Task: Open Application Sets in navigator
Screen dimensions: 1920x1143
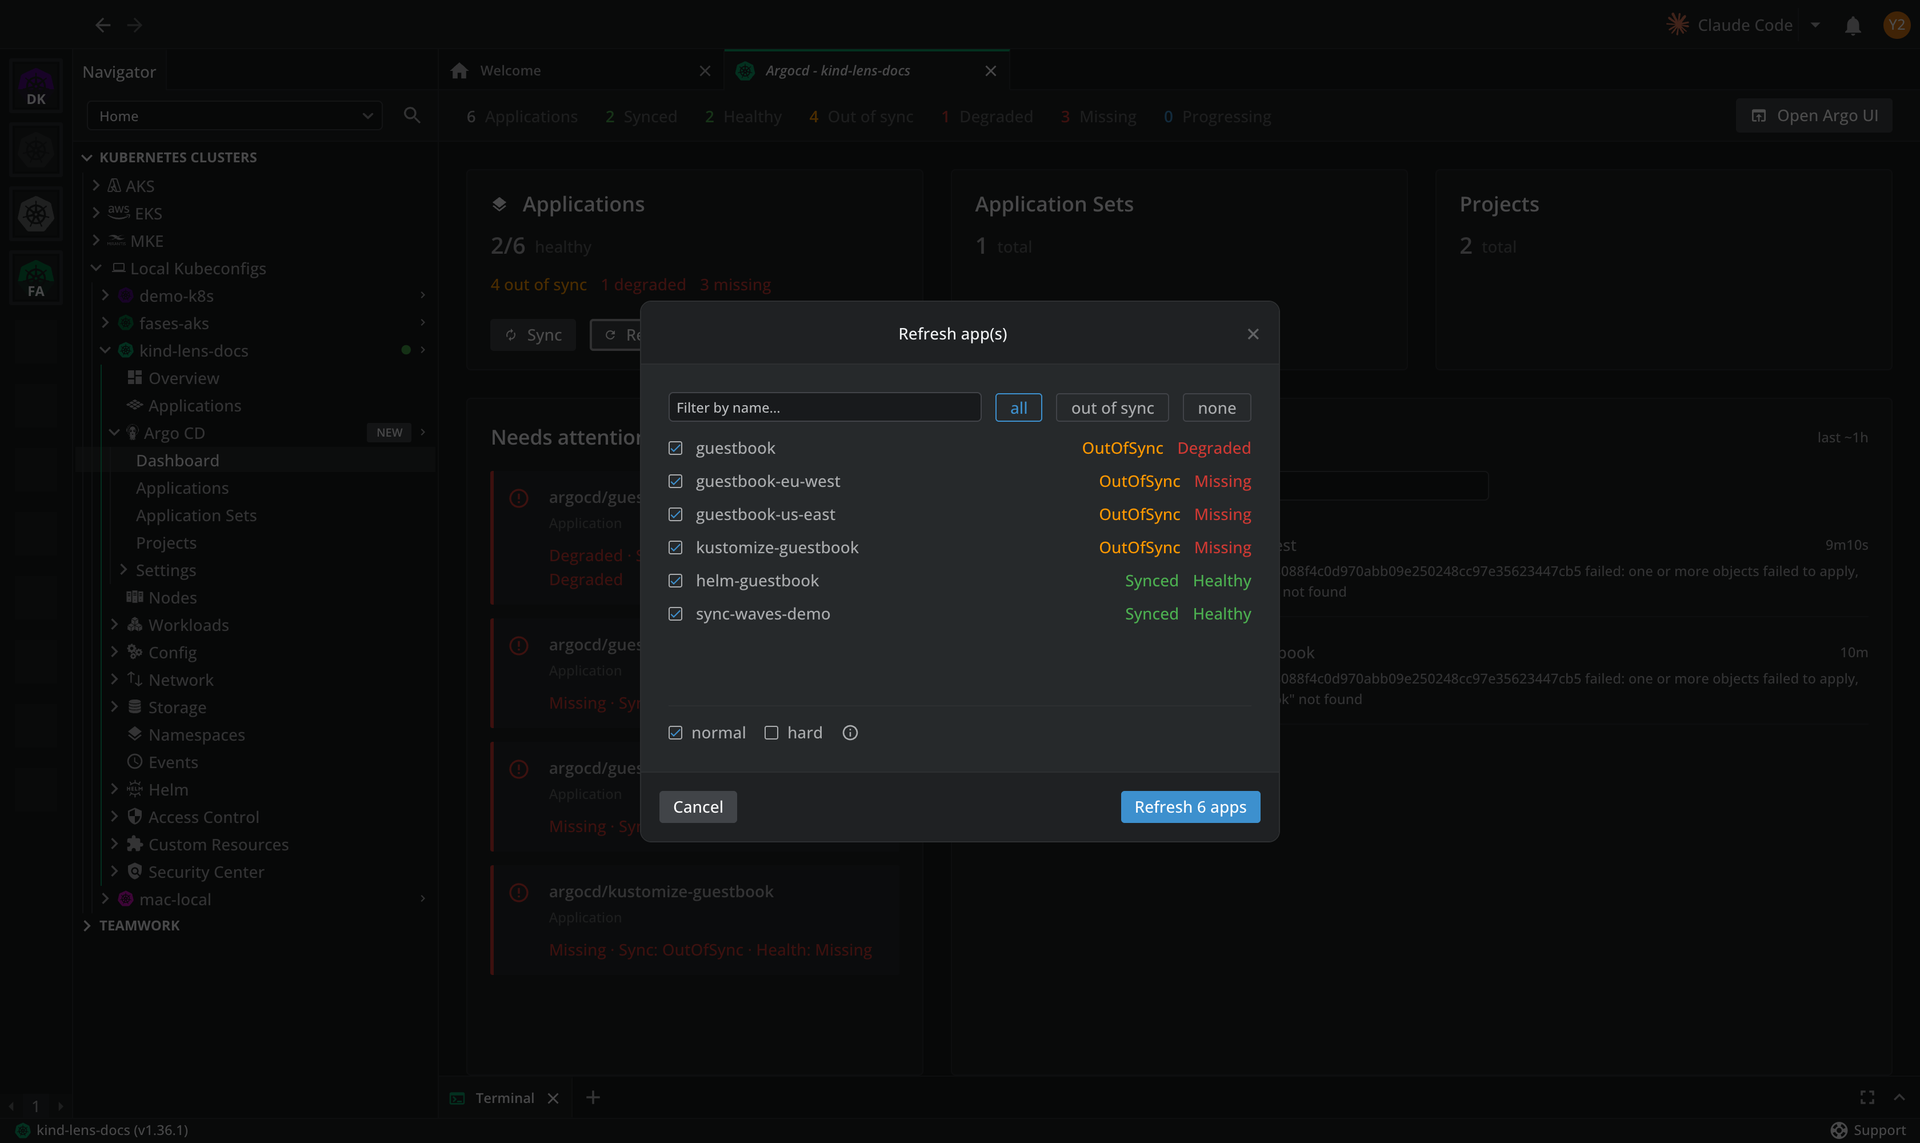Action: pyautogui.click(x=196, y=515)
